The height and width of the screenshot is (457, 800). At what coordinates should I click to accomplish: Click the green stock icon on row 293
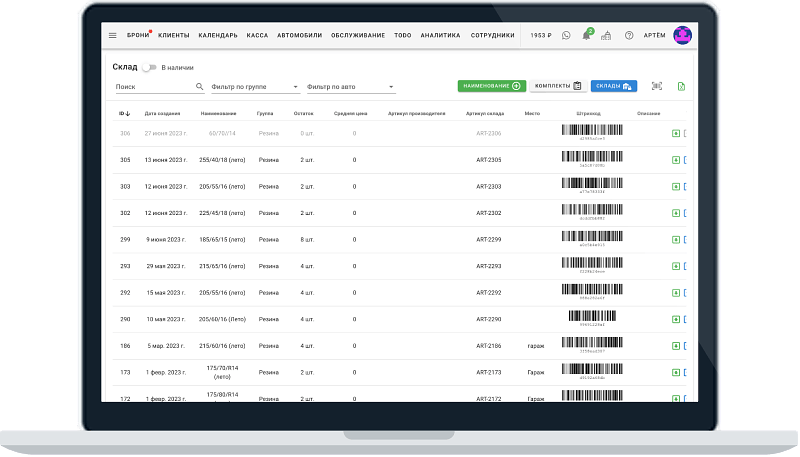pos(676,266)
